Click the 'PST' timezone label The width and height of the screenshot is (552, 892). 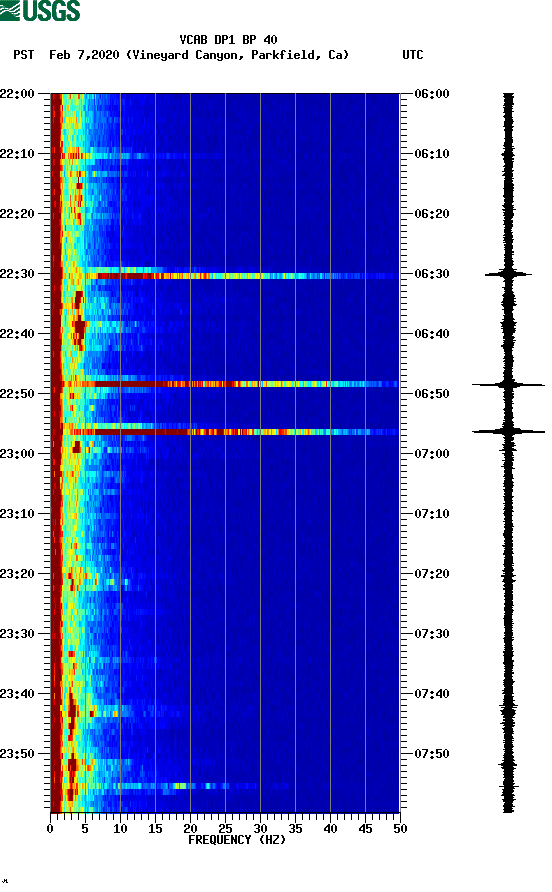tap(23, 55)
